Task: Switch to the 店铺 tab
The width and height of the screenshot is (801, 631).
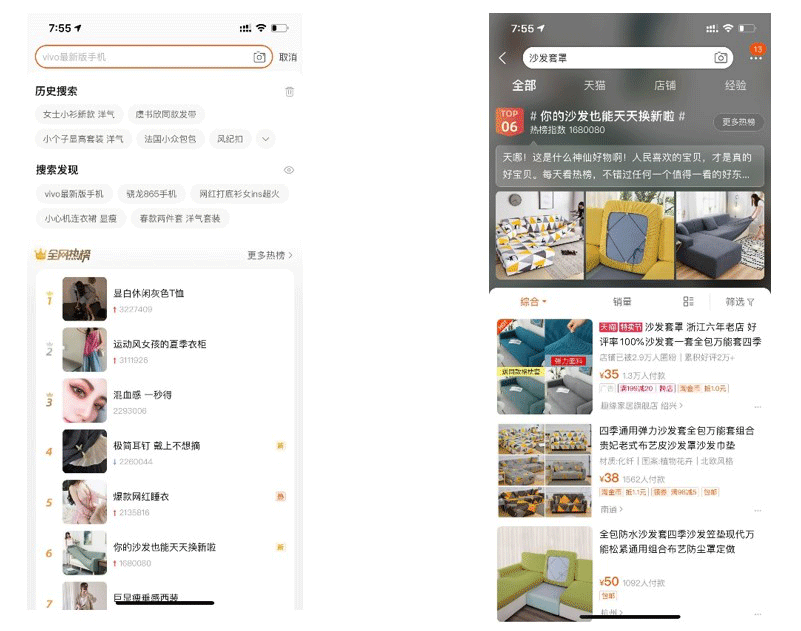Action: click(x=665, y=85)
